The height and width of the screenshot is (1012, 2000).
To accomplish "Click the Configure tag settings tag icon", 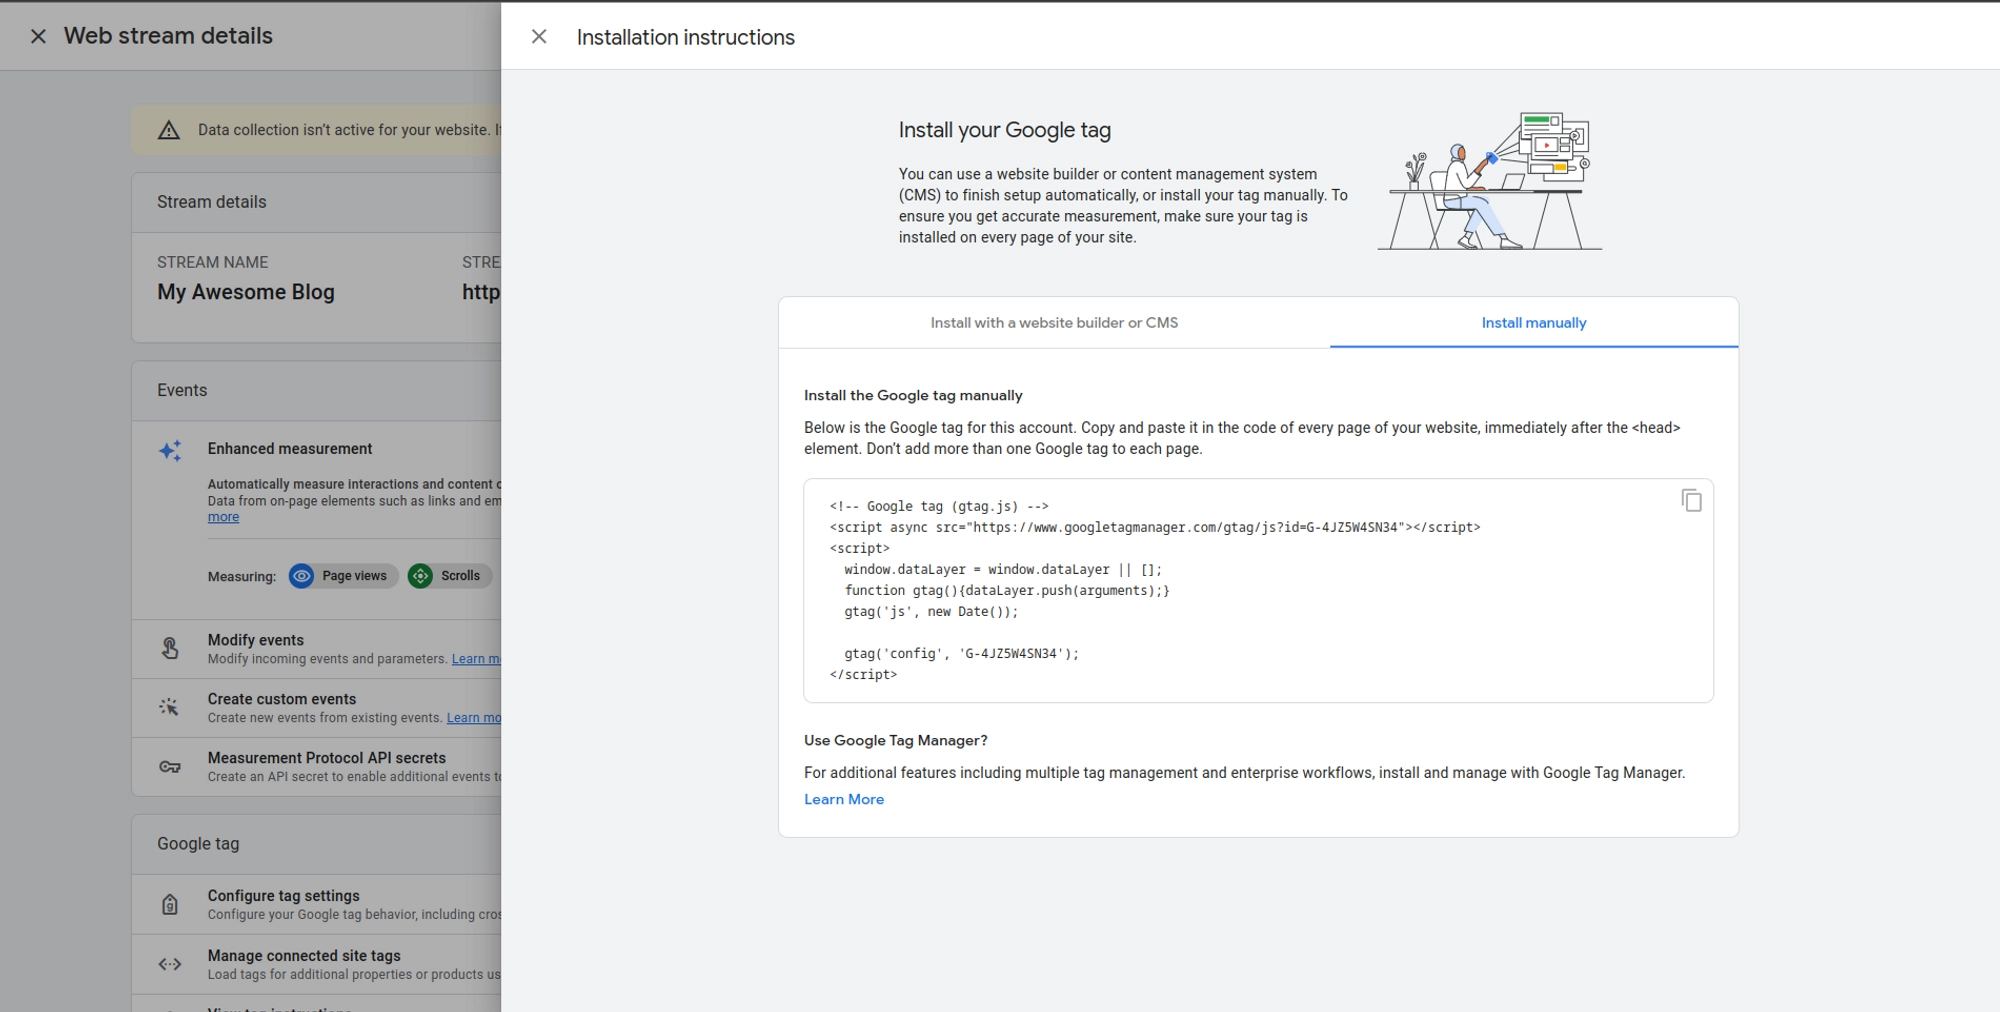I will click(170, 905).
